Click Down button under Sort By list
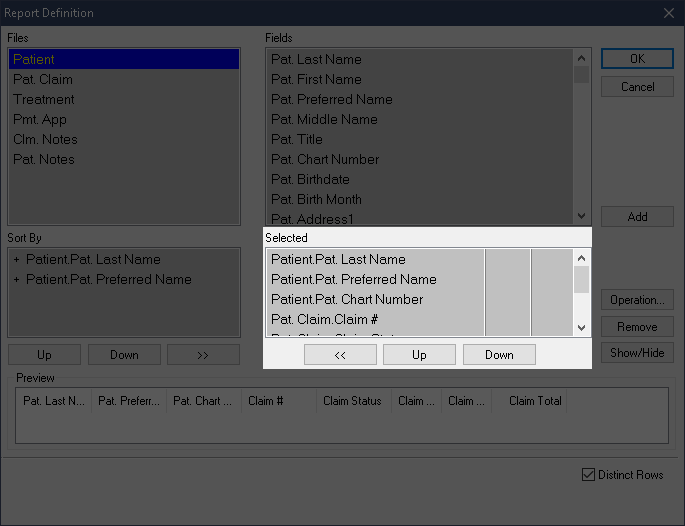The height and width of the screenshot is (526, 685). [124, 355]
